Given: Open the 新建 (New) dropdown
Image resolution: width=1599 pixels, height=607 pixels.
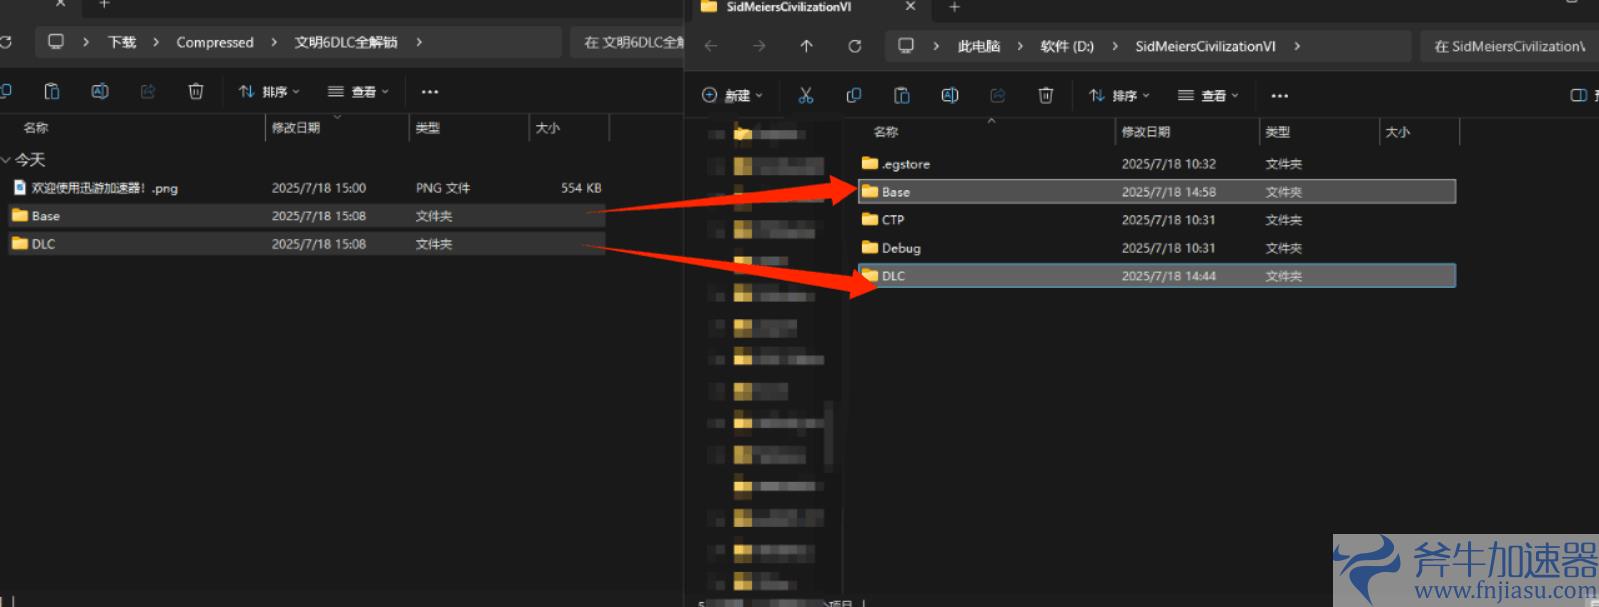Looking at the screenshot, I should coord(732,95).
